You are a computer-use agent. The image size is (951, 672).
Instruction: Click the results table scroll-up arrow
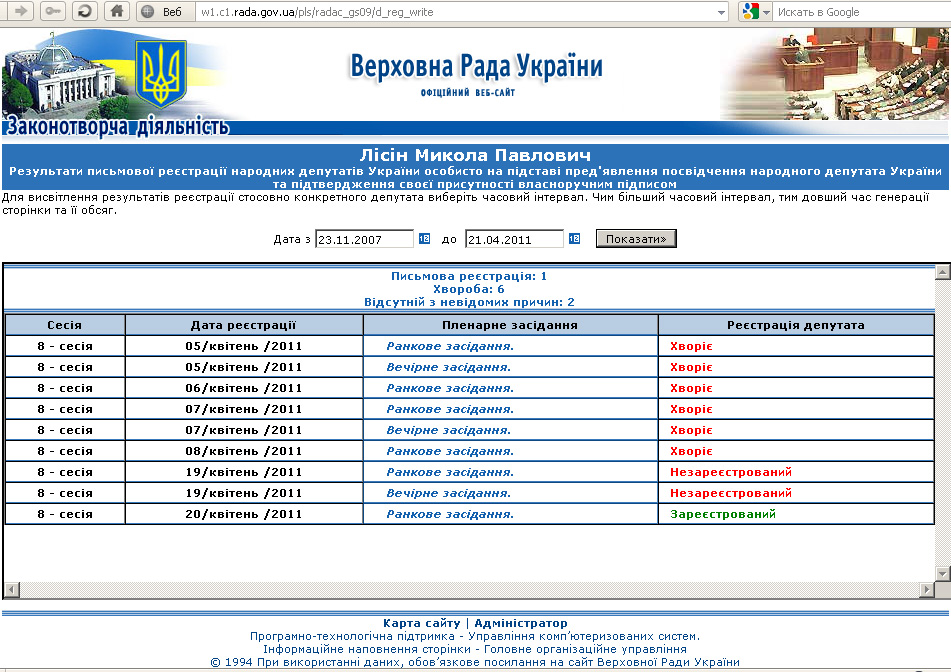coord(941,272)
